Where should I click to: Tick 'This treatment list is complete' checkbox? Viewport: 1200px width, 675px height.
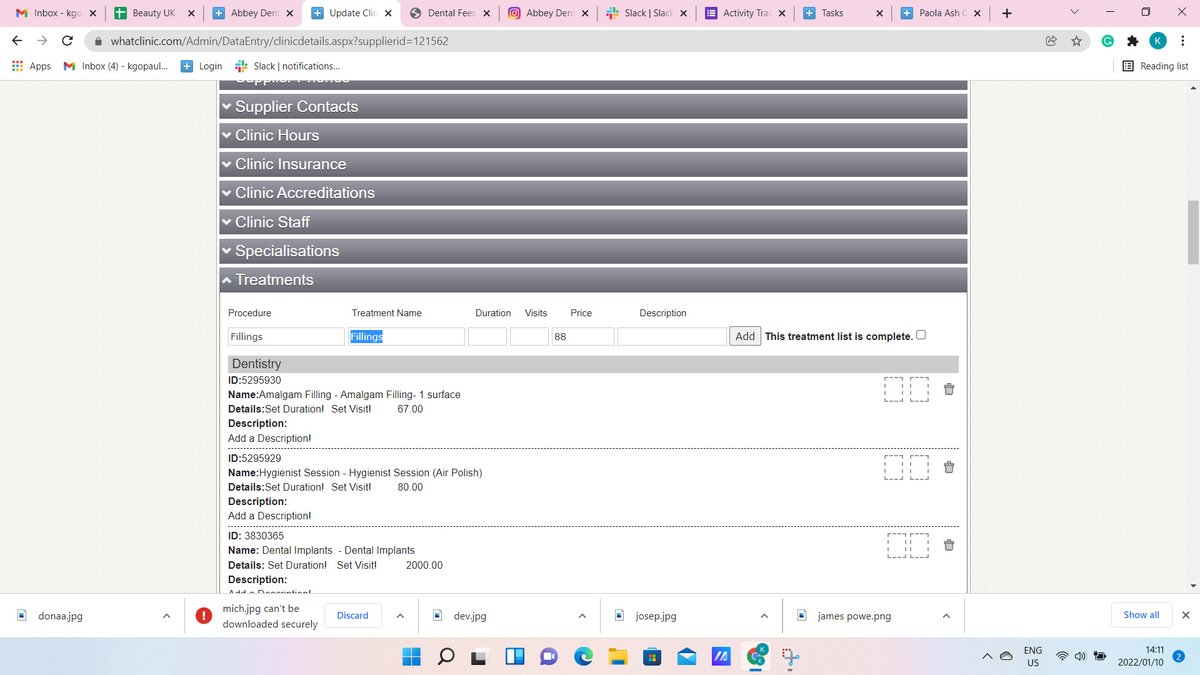pyautogui.click(x=921, y=335)
